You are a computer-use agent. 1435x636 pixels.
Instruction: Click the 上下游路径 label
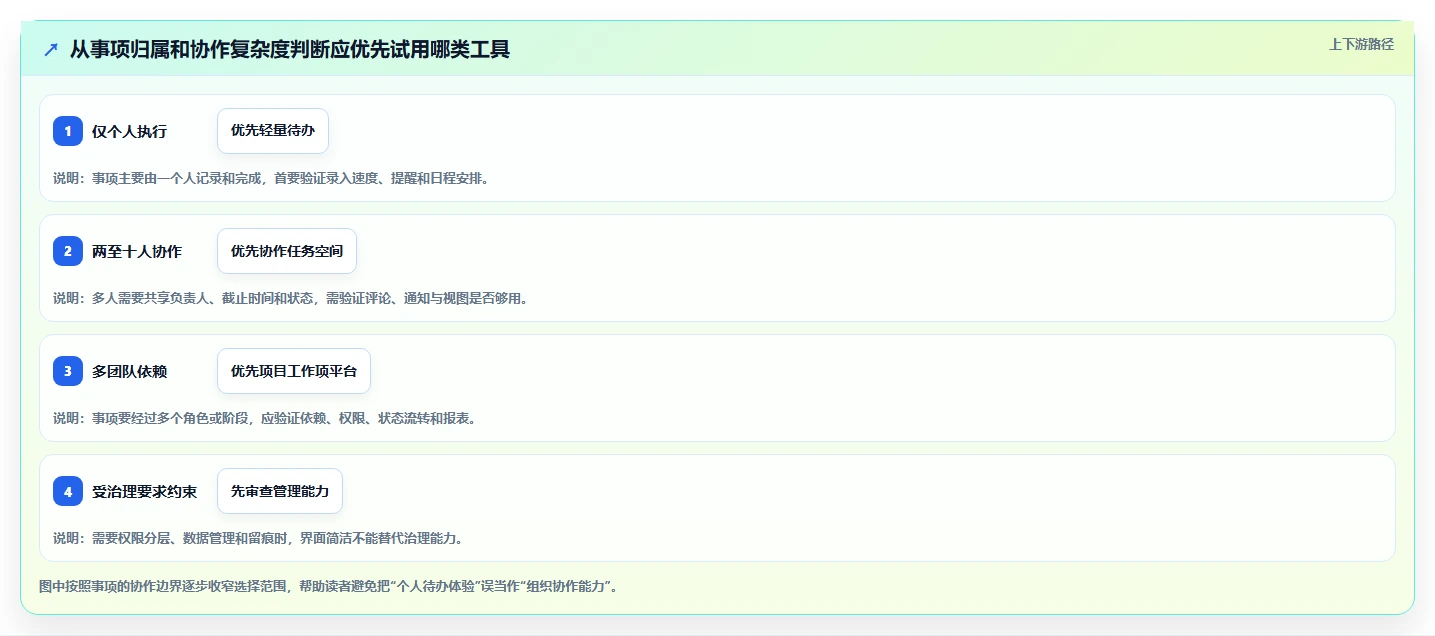1361,44
